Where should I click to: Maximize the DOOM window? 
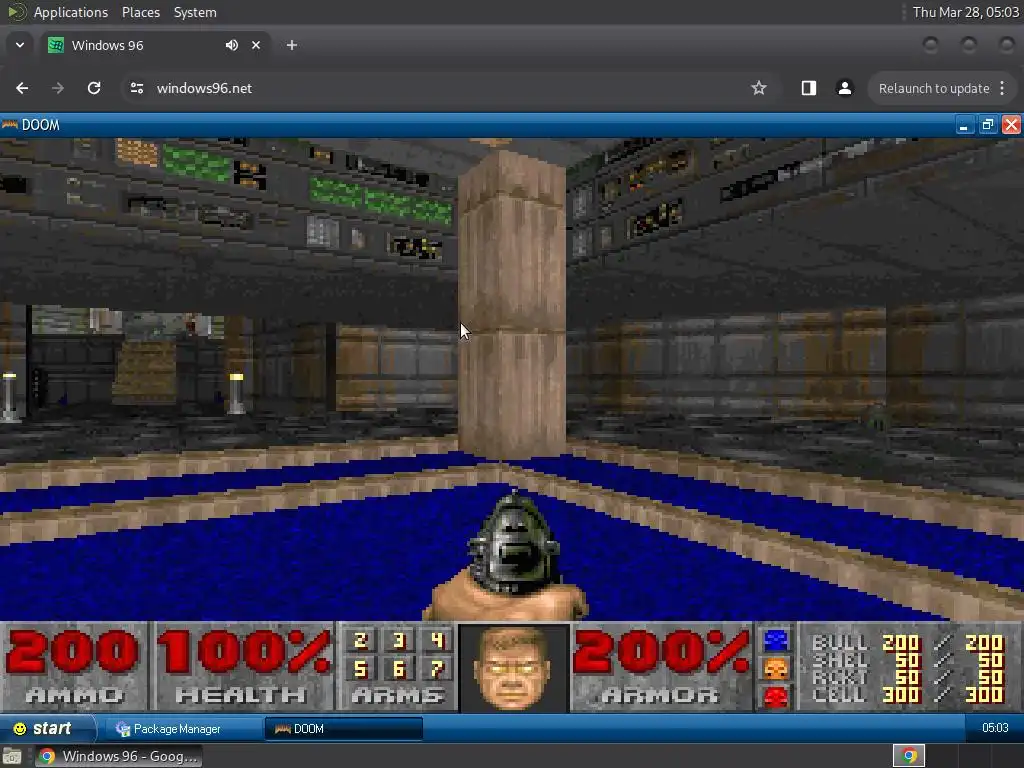click(987, 125)
